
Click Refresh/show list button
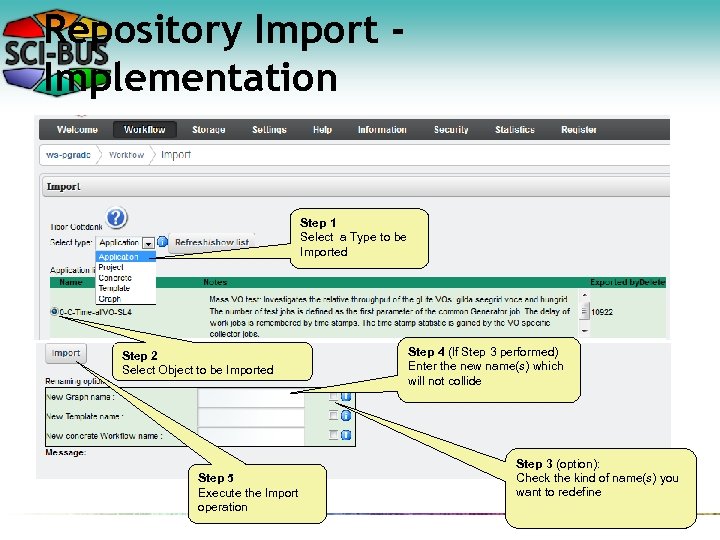[212, 242]
